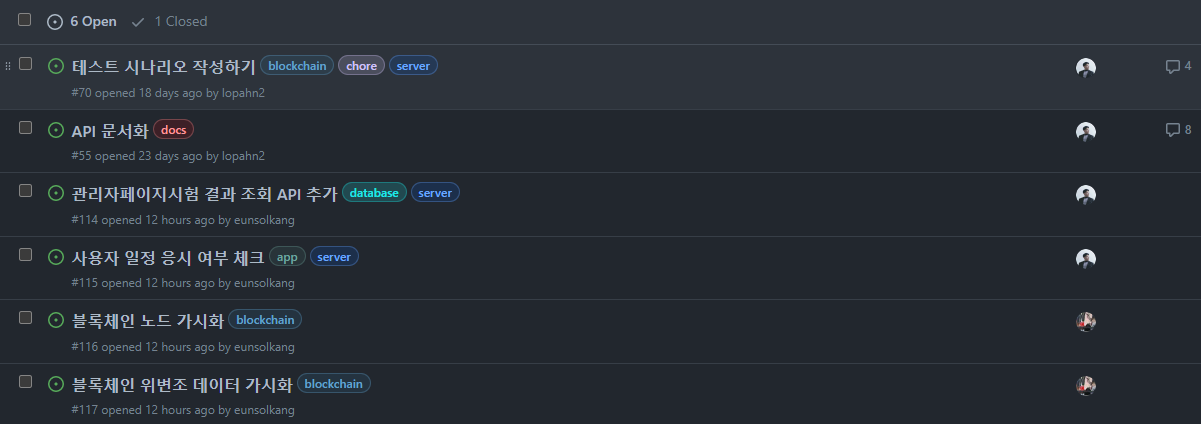Toggle the select-all issues checkbox in the header
The image size is (1201, 424).
point(25,20)
